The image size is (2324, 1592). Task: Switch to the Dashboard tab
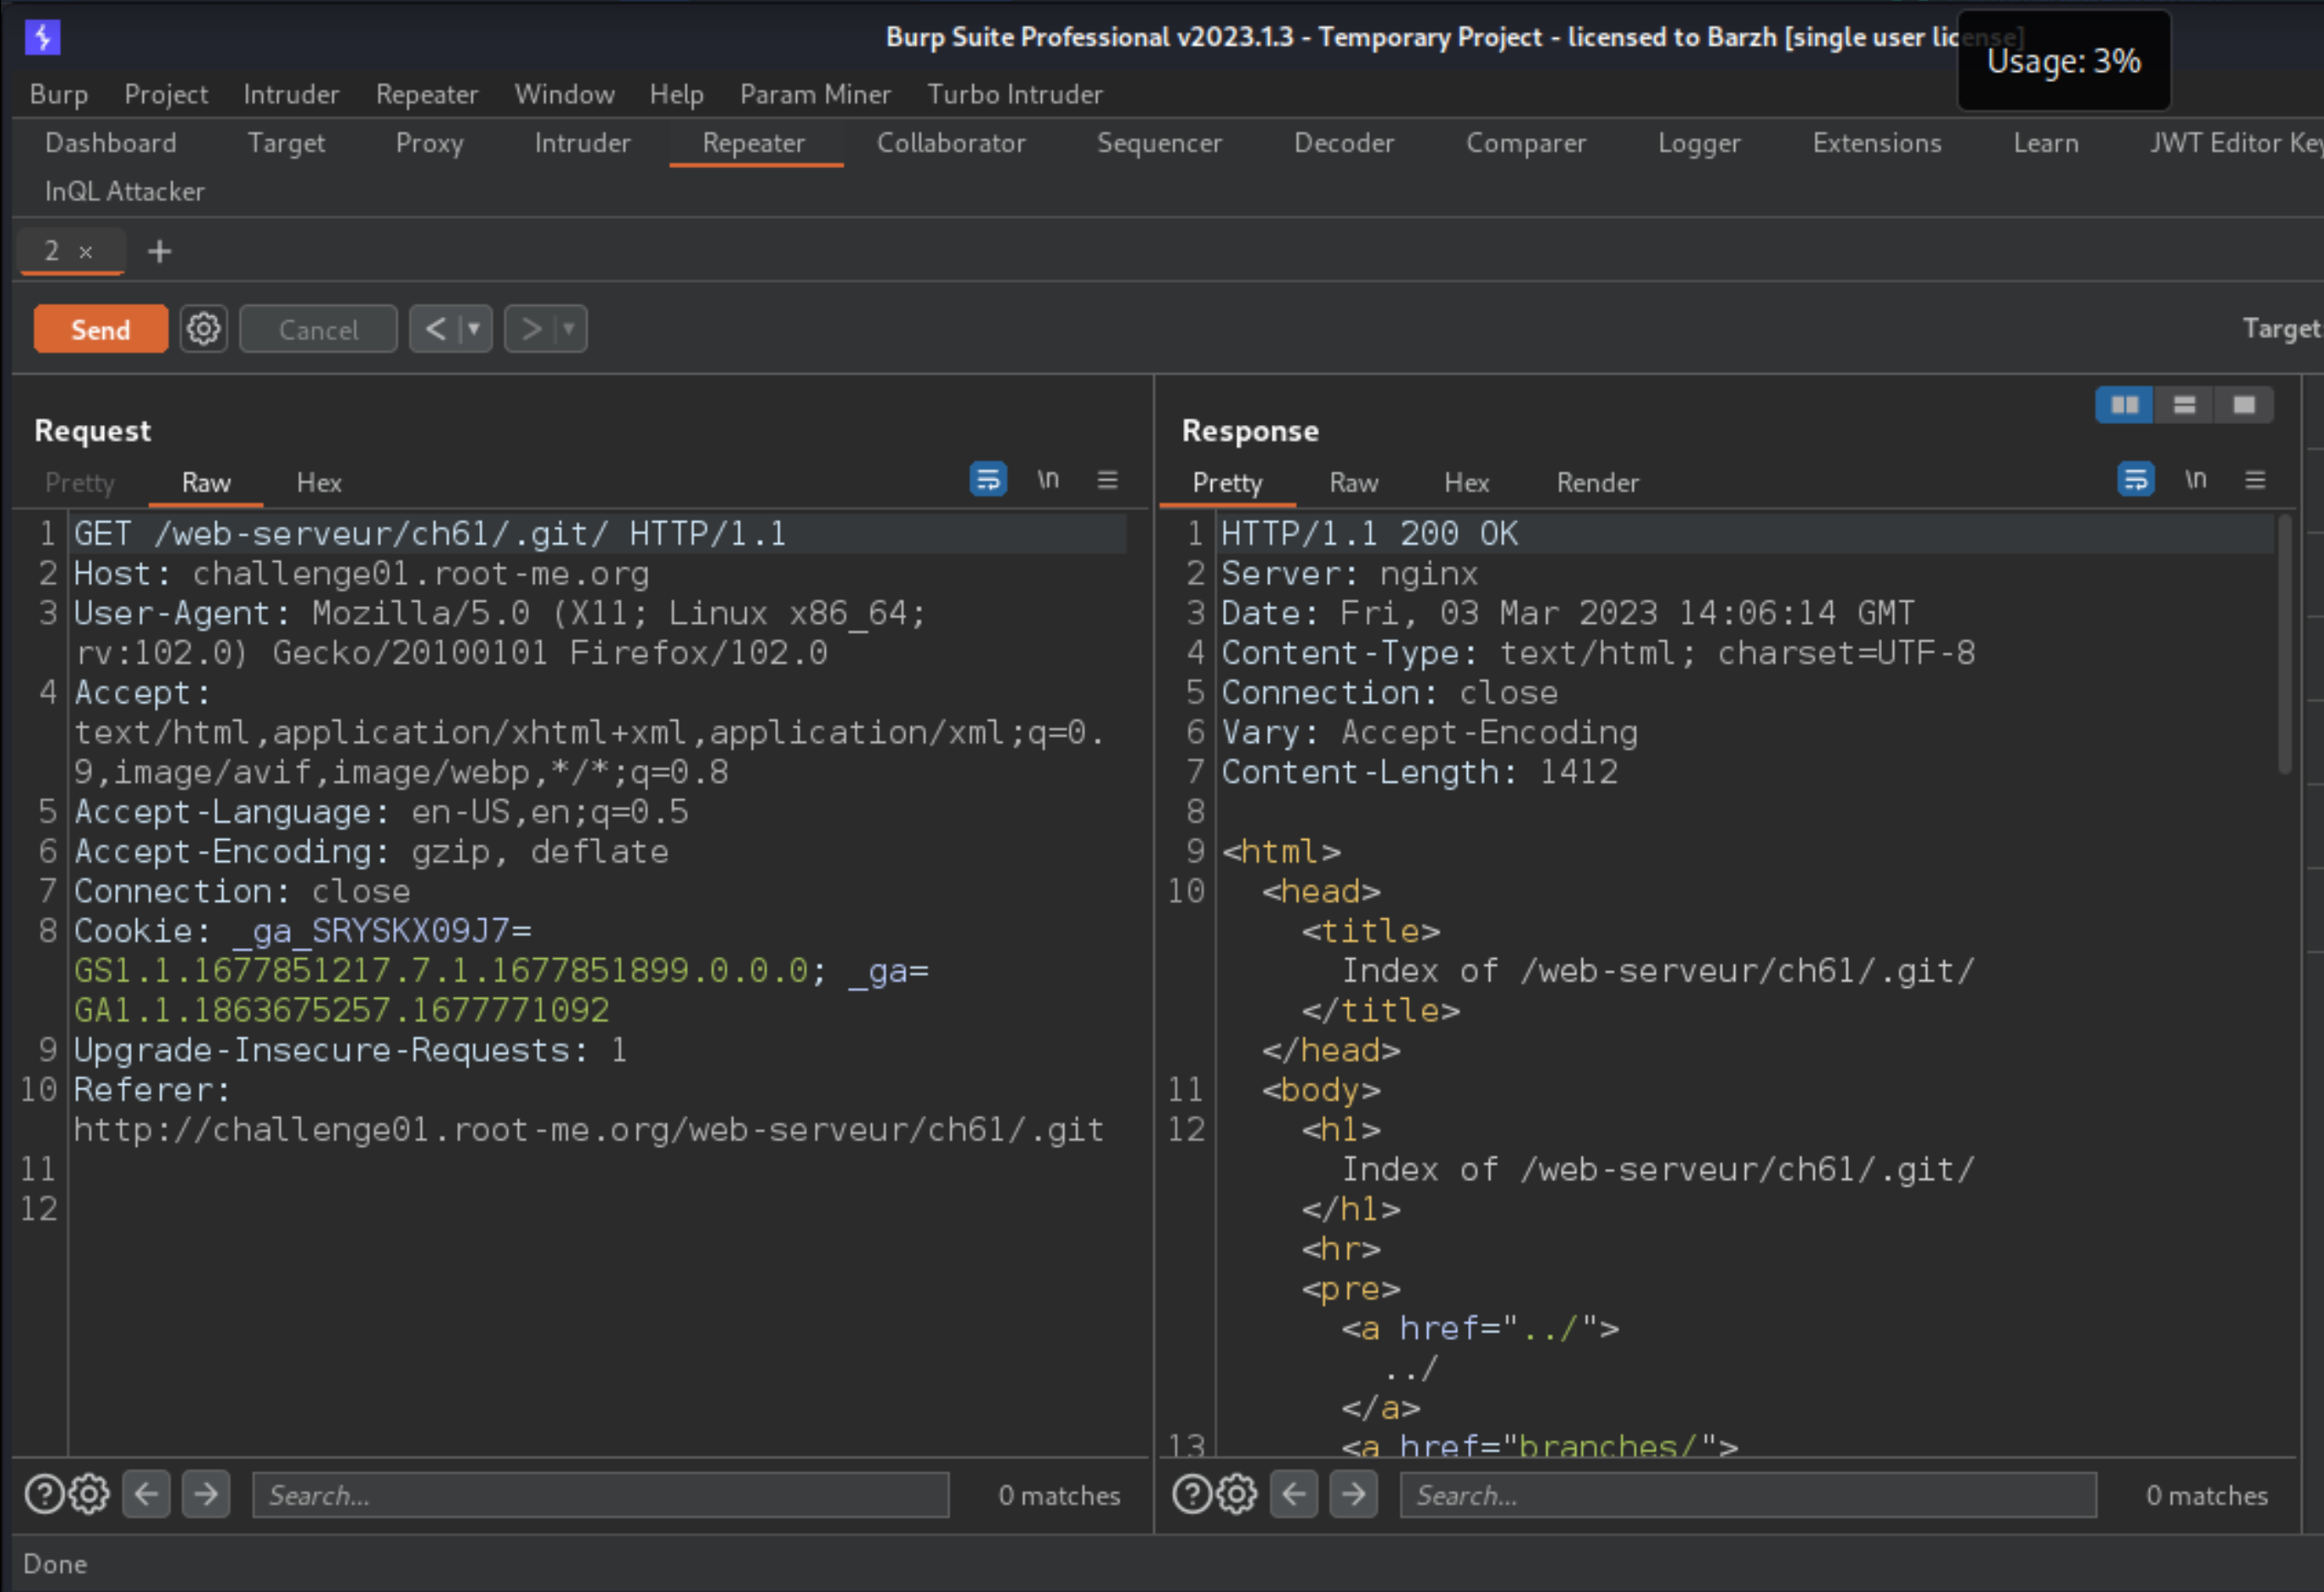click(110, 143)
